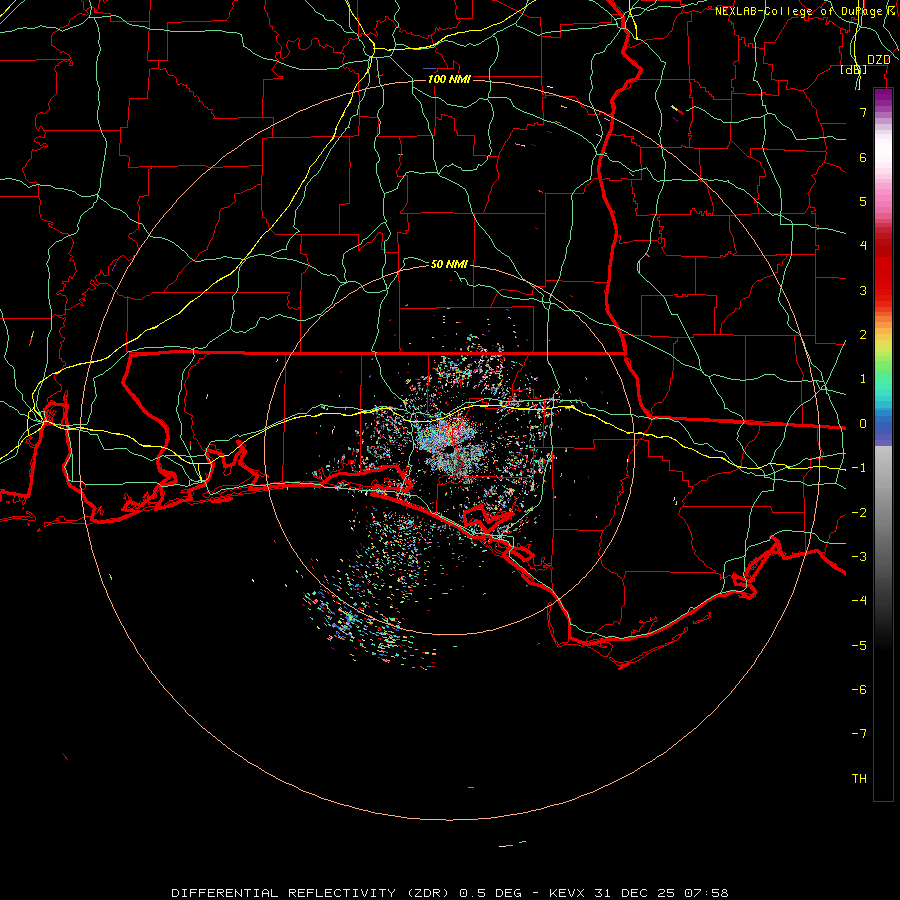The width and height of the screenshot is (900, 900).
Task: Click the Differential Reflectivity KEVX caption text
Action: pos(450,893)
